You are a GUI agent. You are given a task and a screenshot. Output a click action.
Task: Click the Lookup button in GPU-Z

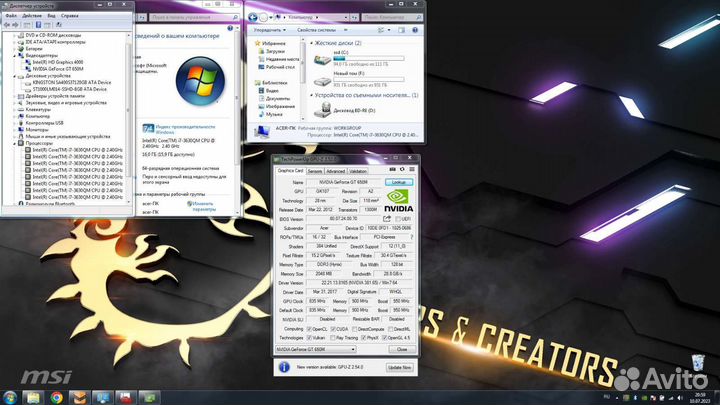pos(399,183)
